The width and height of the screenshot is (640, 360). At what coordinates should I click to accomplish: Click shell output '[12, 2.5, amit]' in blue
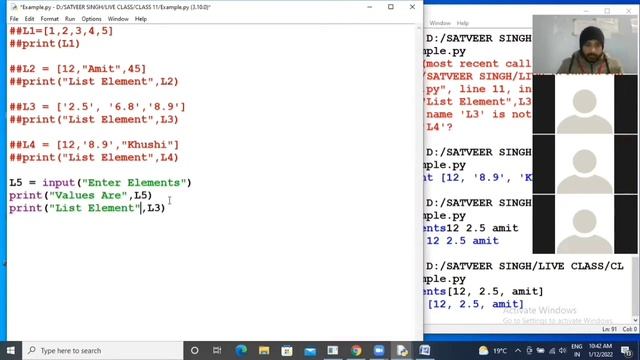475,304
